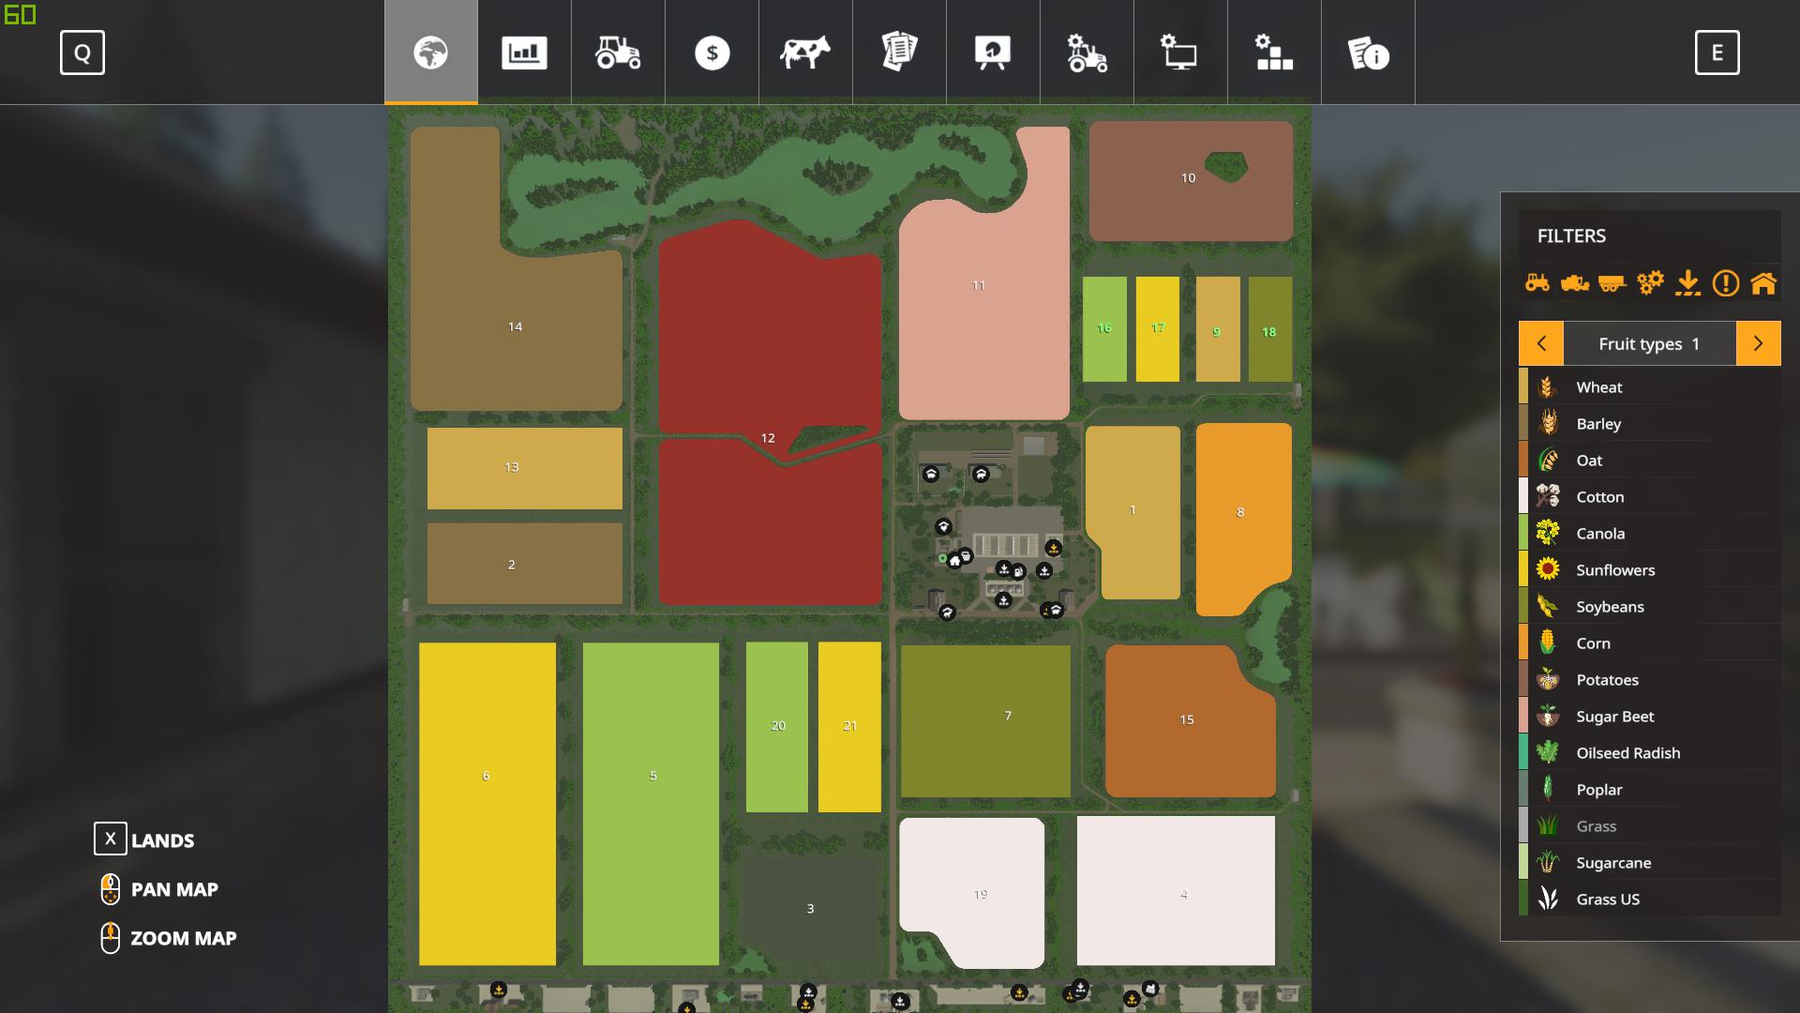This screenshot has height=1013, width=1800.
Task: Select the world map tab
Action: [431, 53]
